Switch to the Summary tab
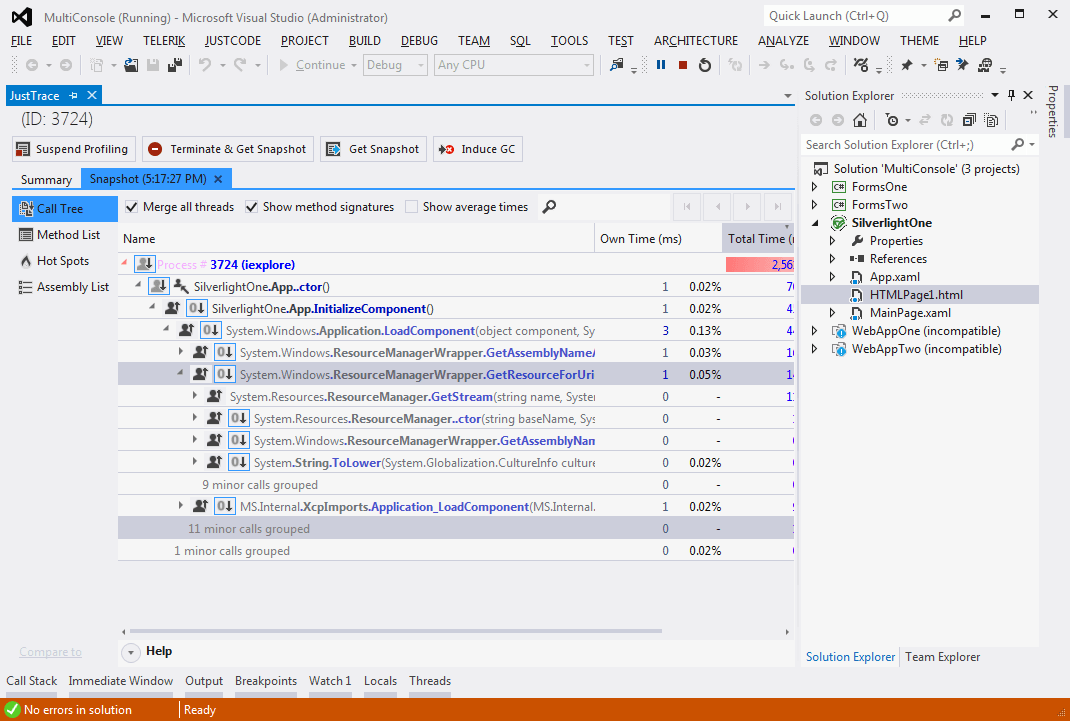 click(46, 179)
